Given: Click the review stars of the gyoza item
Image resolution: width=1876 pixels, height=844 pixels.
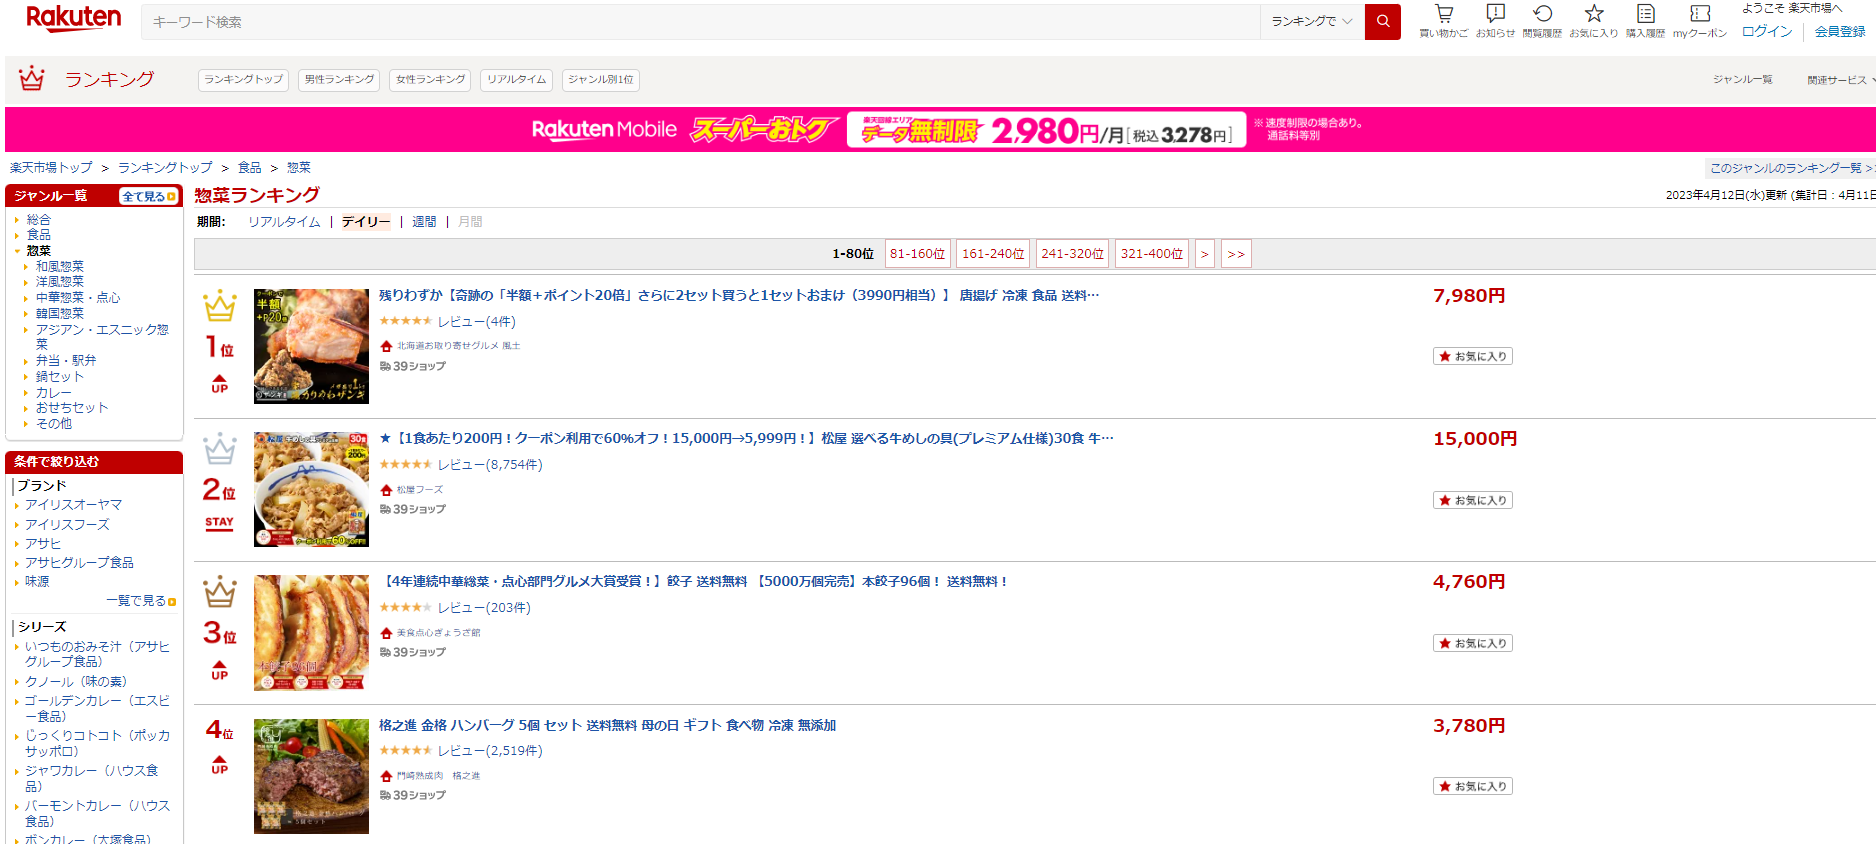Looking at the screenshot, I should click(405, 607).
